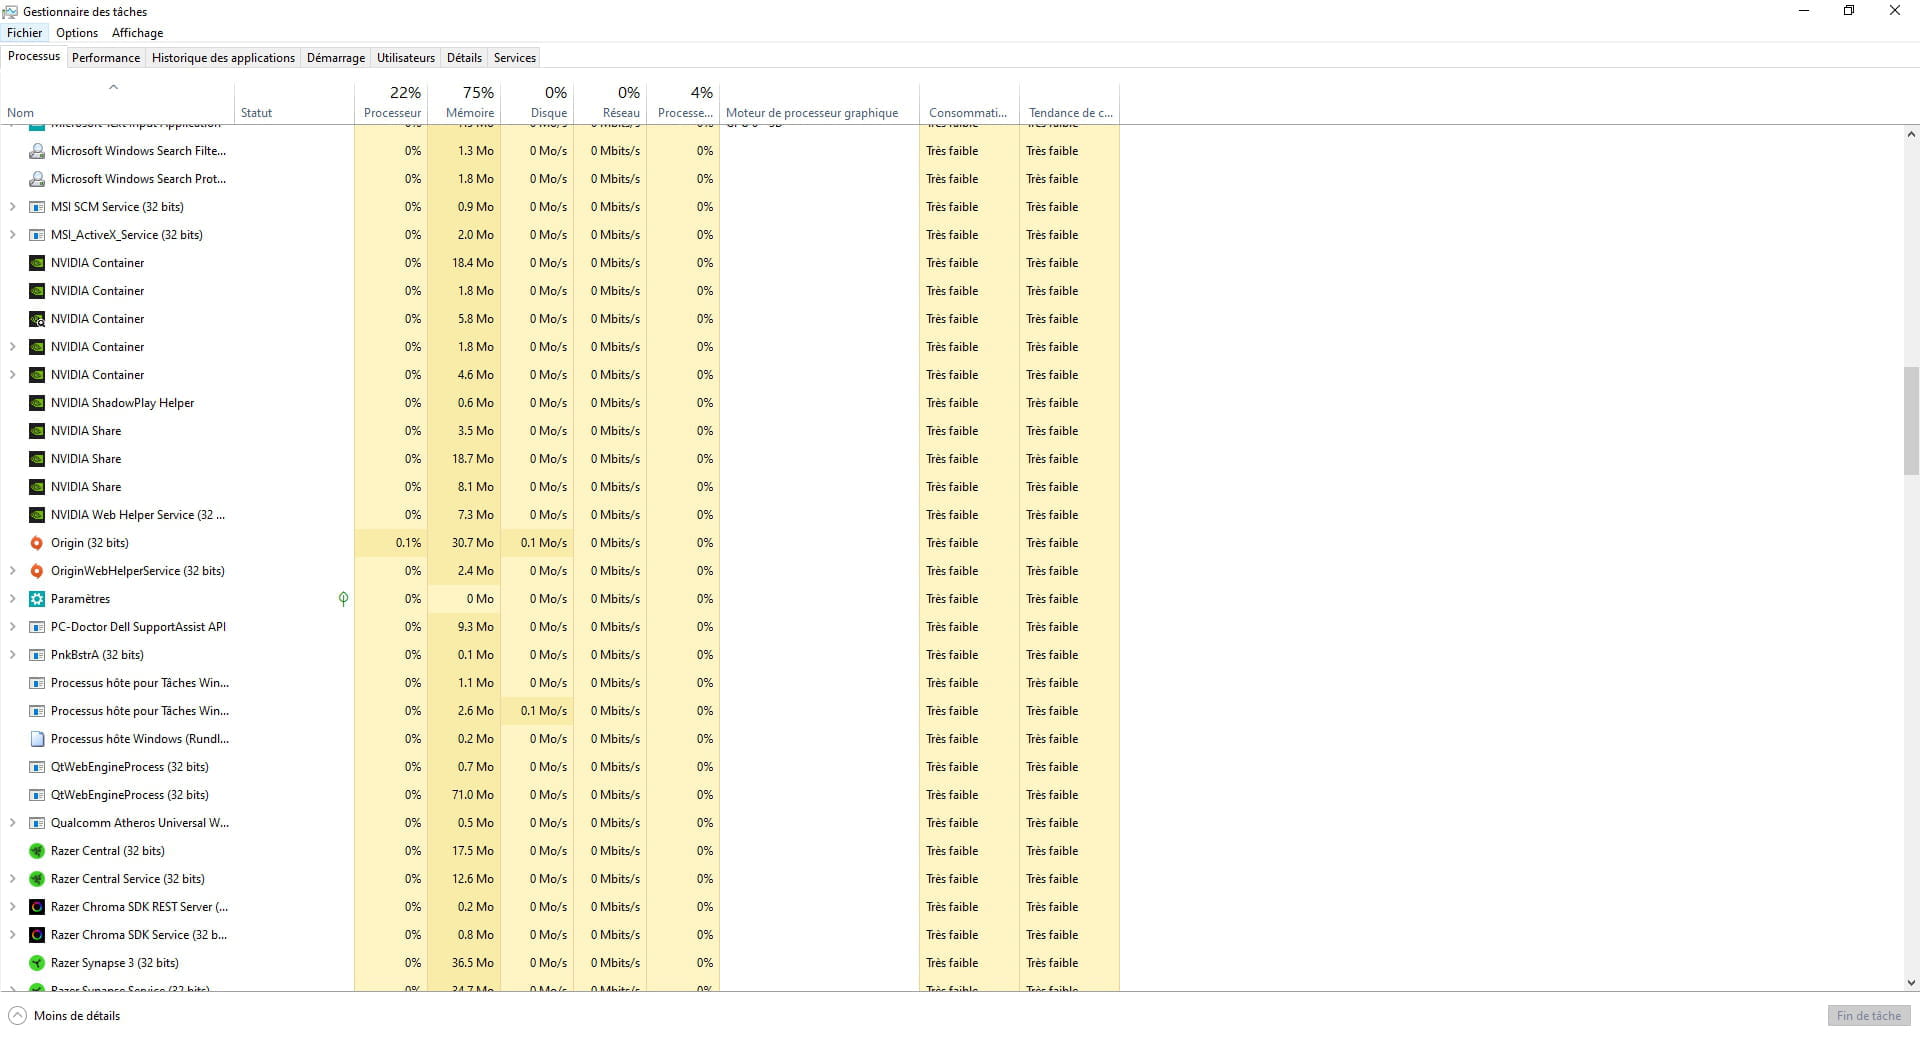The height and width of the screenshot is (1039, 1920).
Task: Expand the MSI SCM Service process group
Action: (x=12, y=207)
